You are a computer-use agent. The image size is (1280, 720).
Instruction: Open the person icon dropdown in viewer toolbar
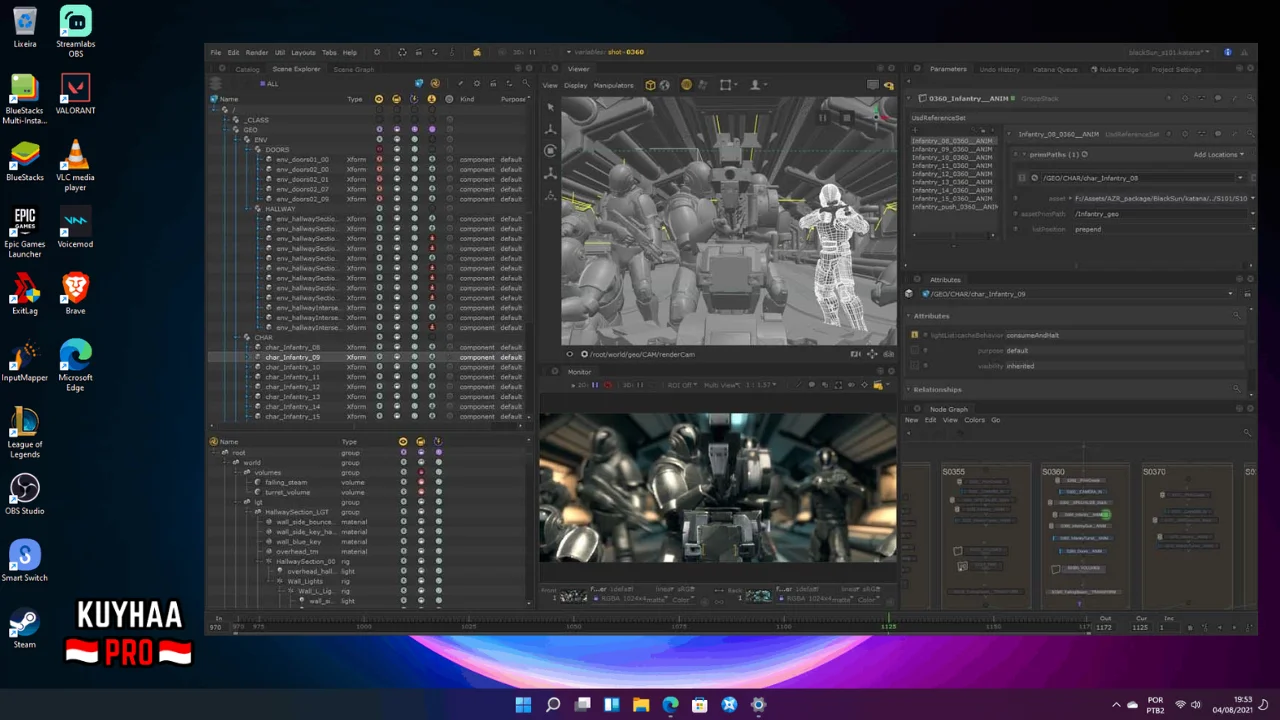point(757,85)
